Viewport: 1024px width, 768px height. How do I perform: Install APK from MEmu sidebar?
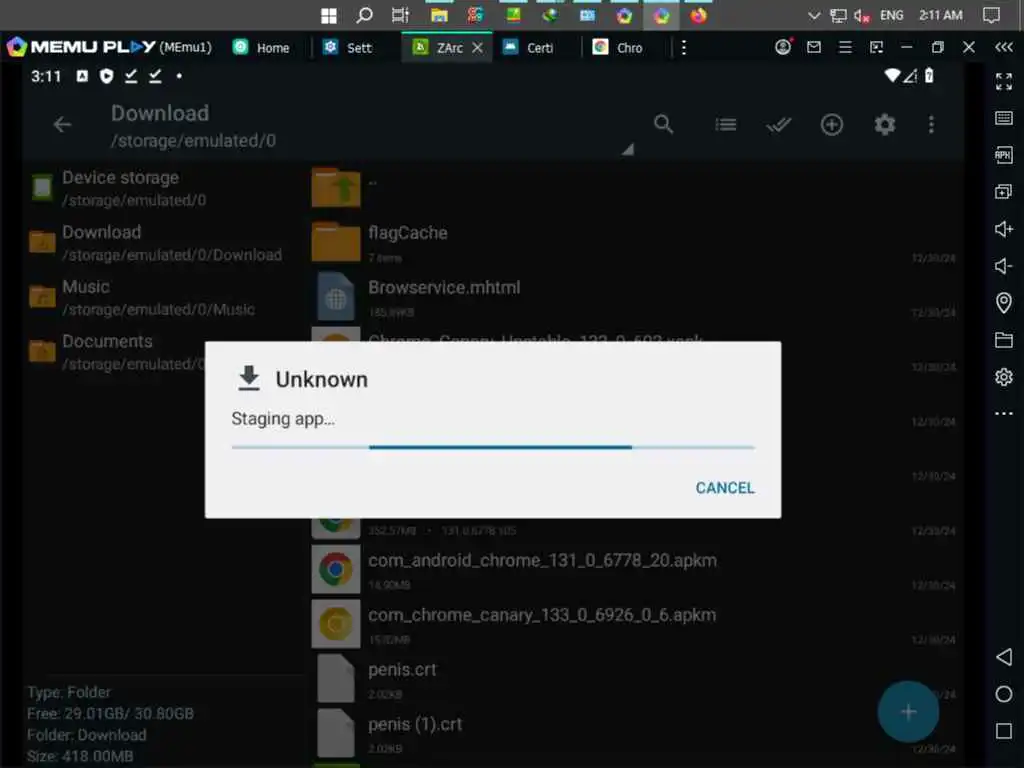(1004, 155)
